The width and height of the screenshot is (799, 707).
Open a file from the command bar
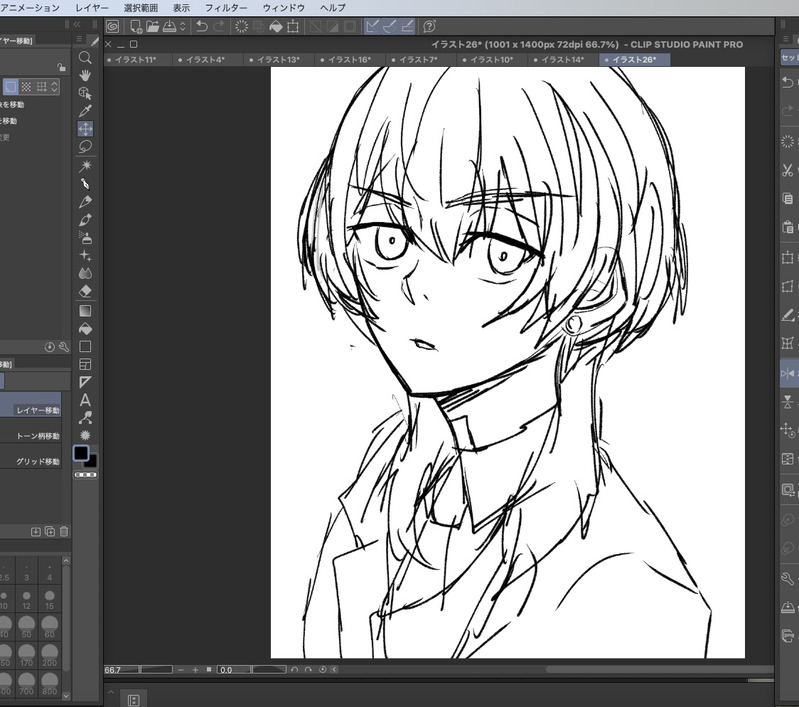[152, 26]
